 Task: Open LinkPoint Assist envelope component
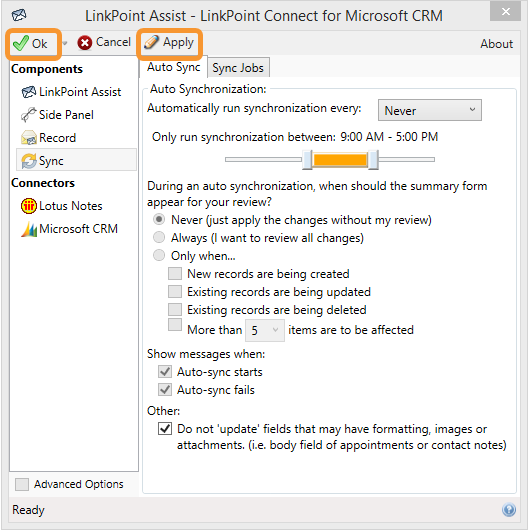coord(28,92)
